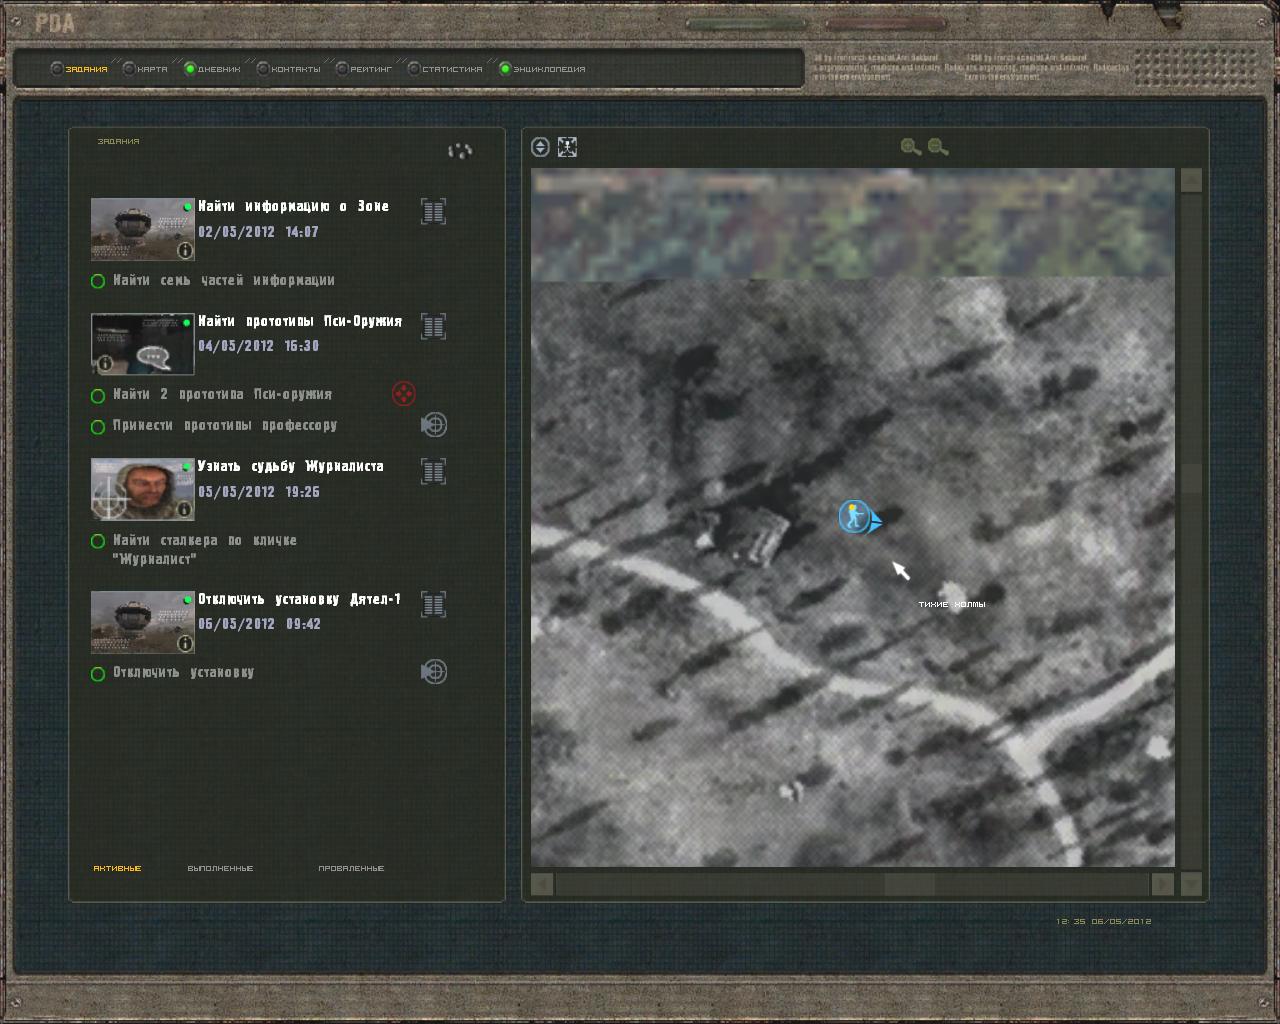Open description of 'Отключить установку Дятел-1' task
Viewport: 1280px width, 1024px height.
click(433, 604)
